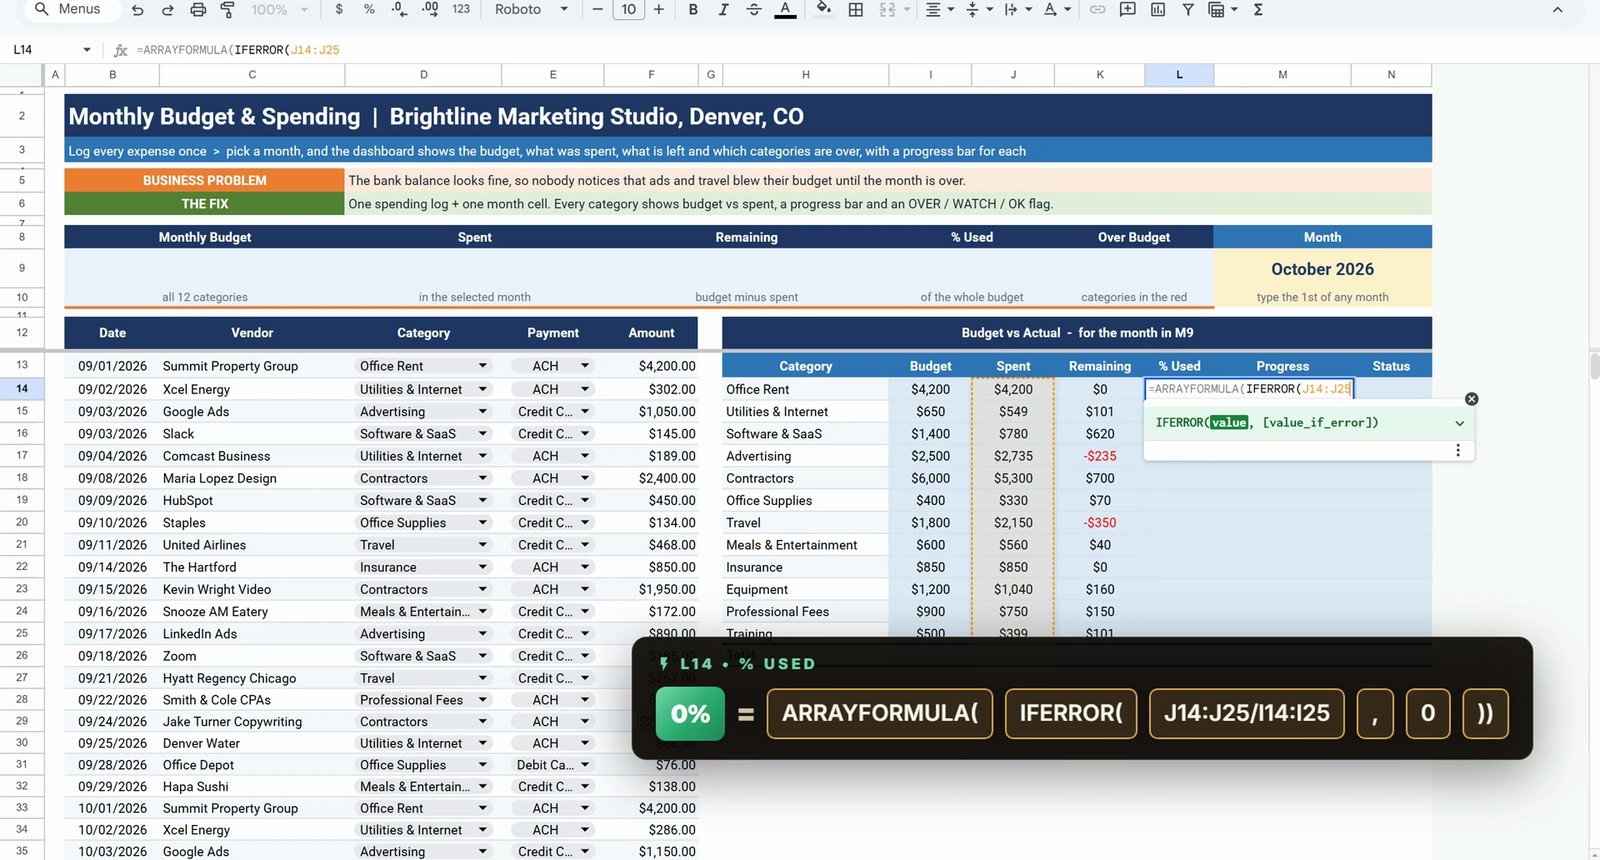Open Category dropdown for Summit Property Group 09/01/2026
Viewport: 1600px width, 860px height.
tap(483, 366)
